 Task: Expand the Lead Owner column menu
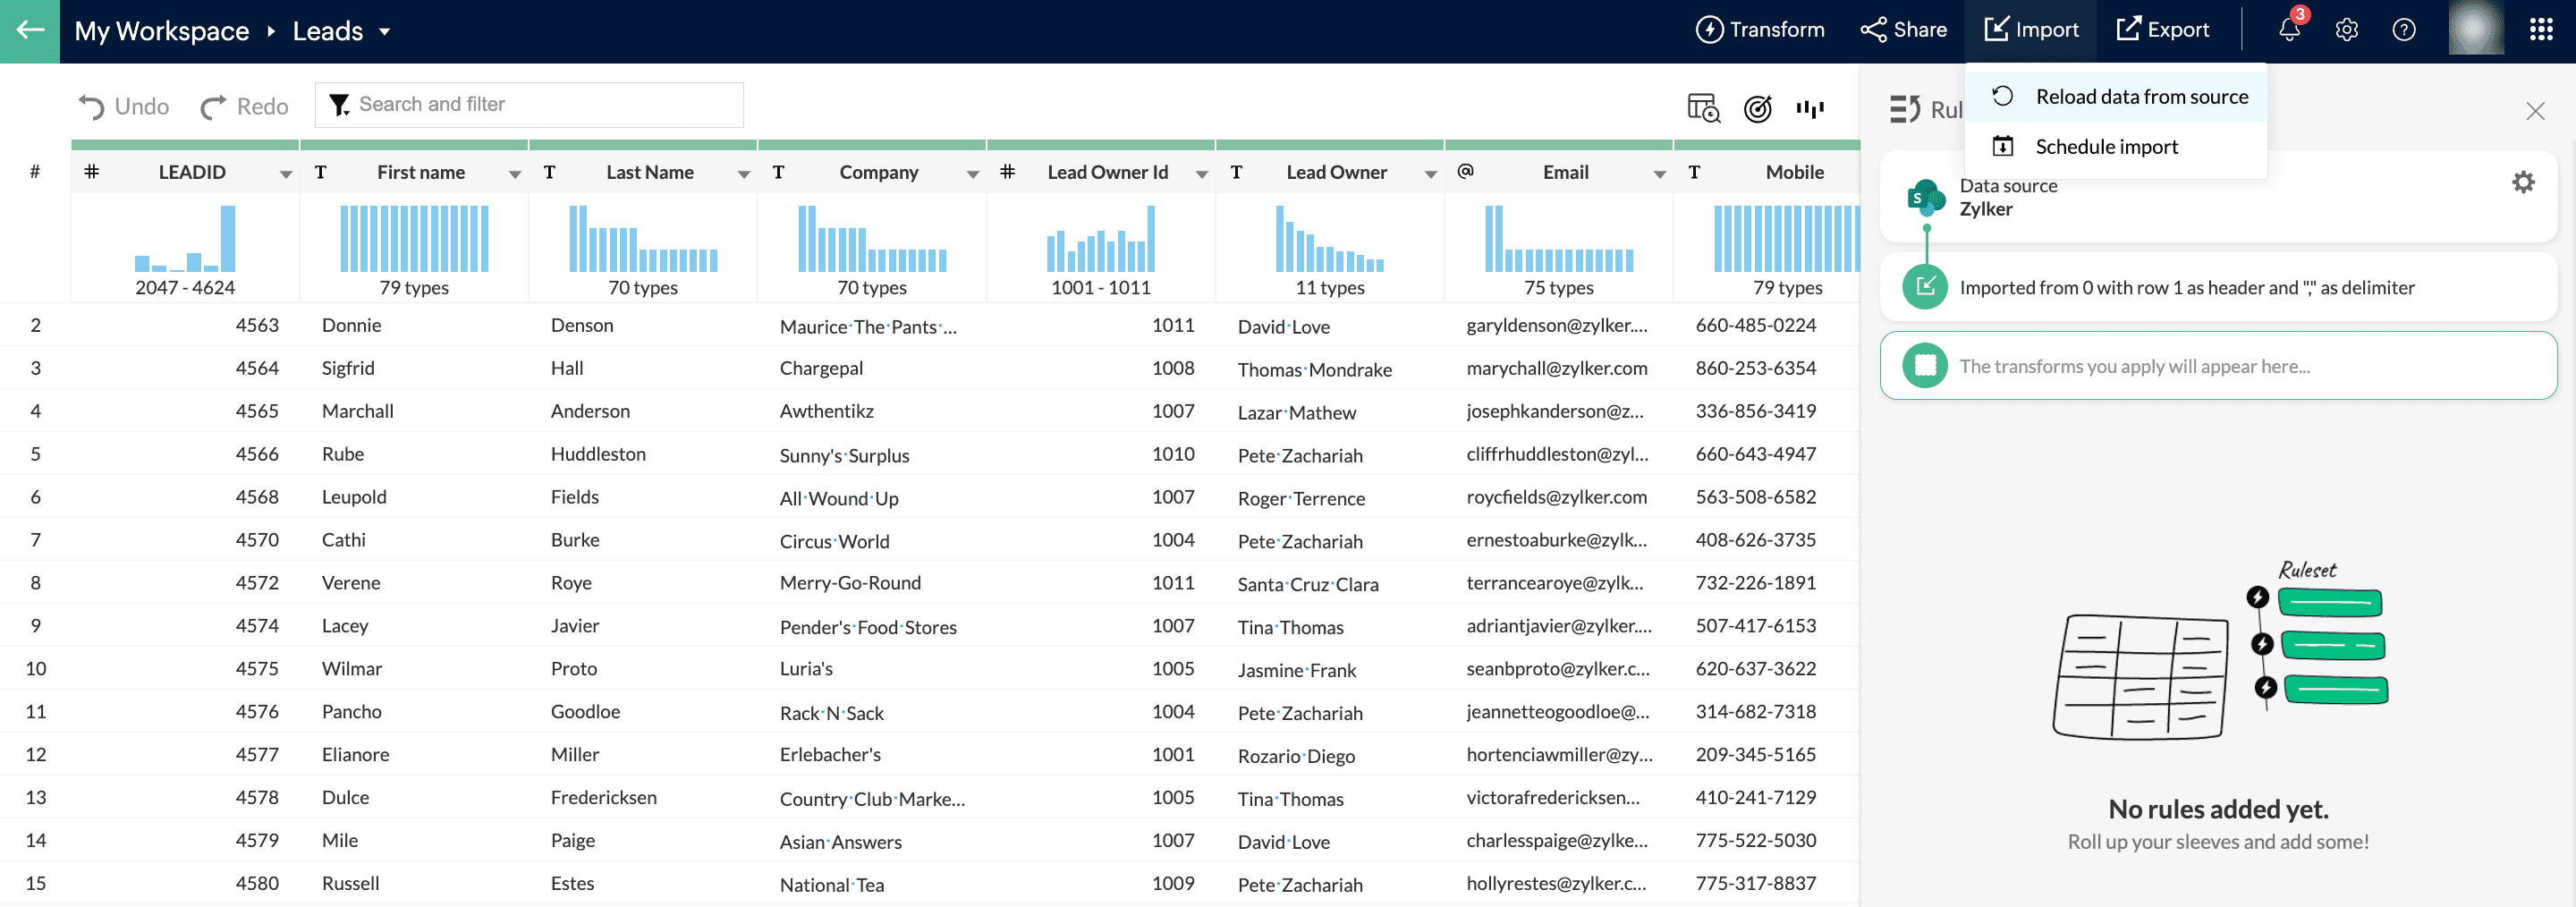(x=1430, y=174)
